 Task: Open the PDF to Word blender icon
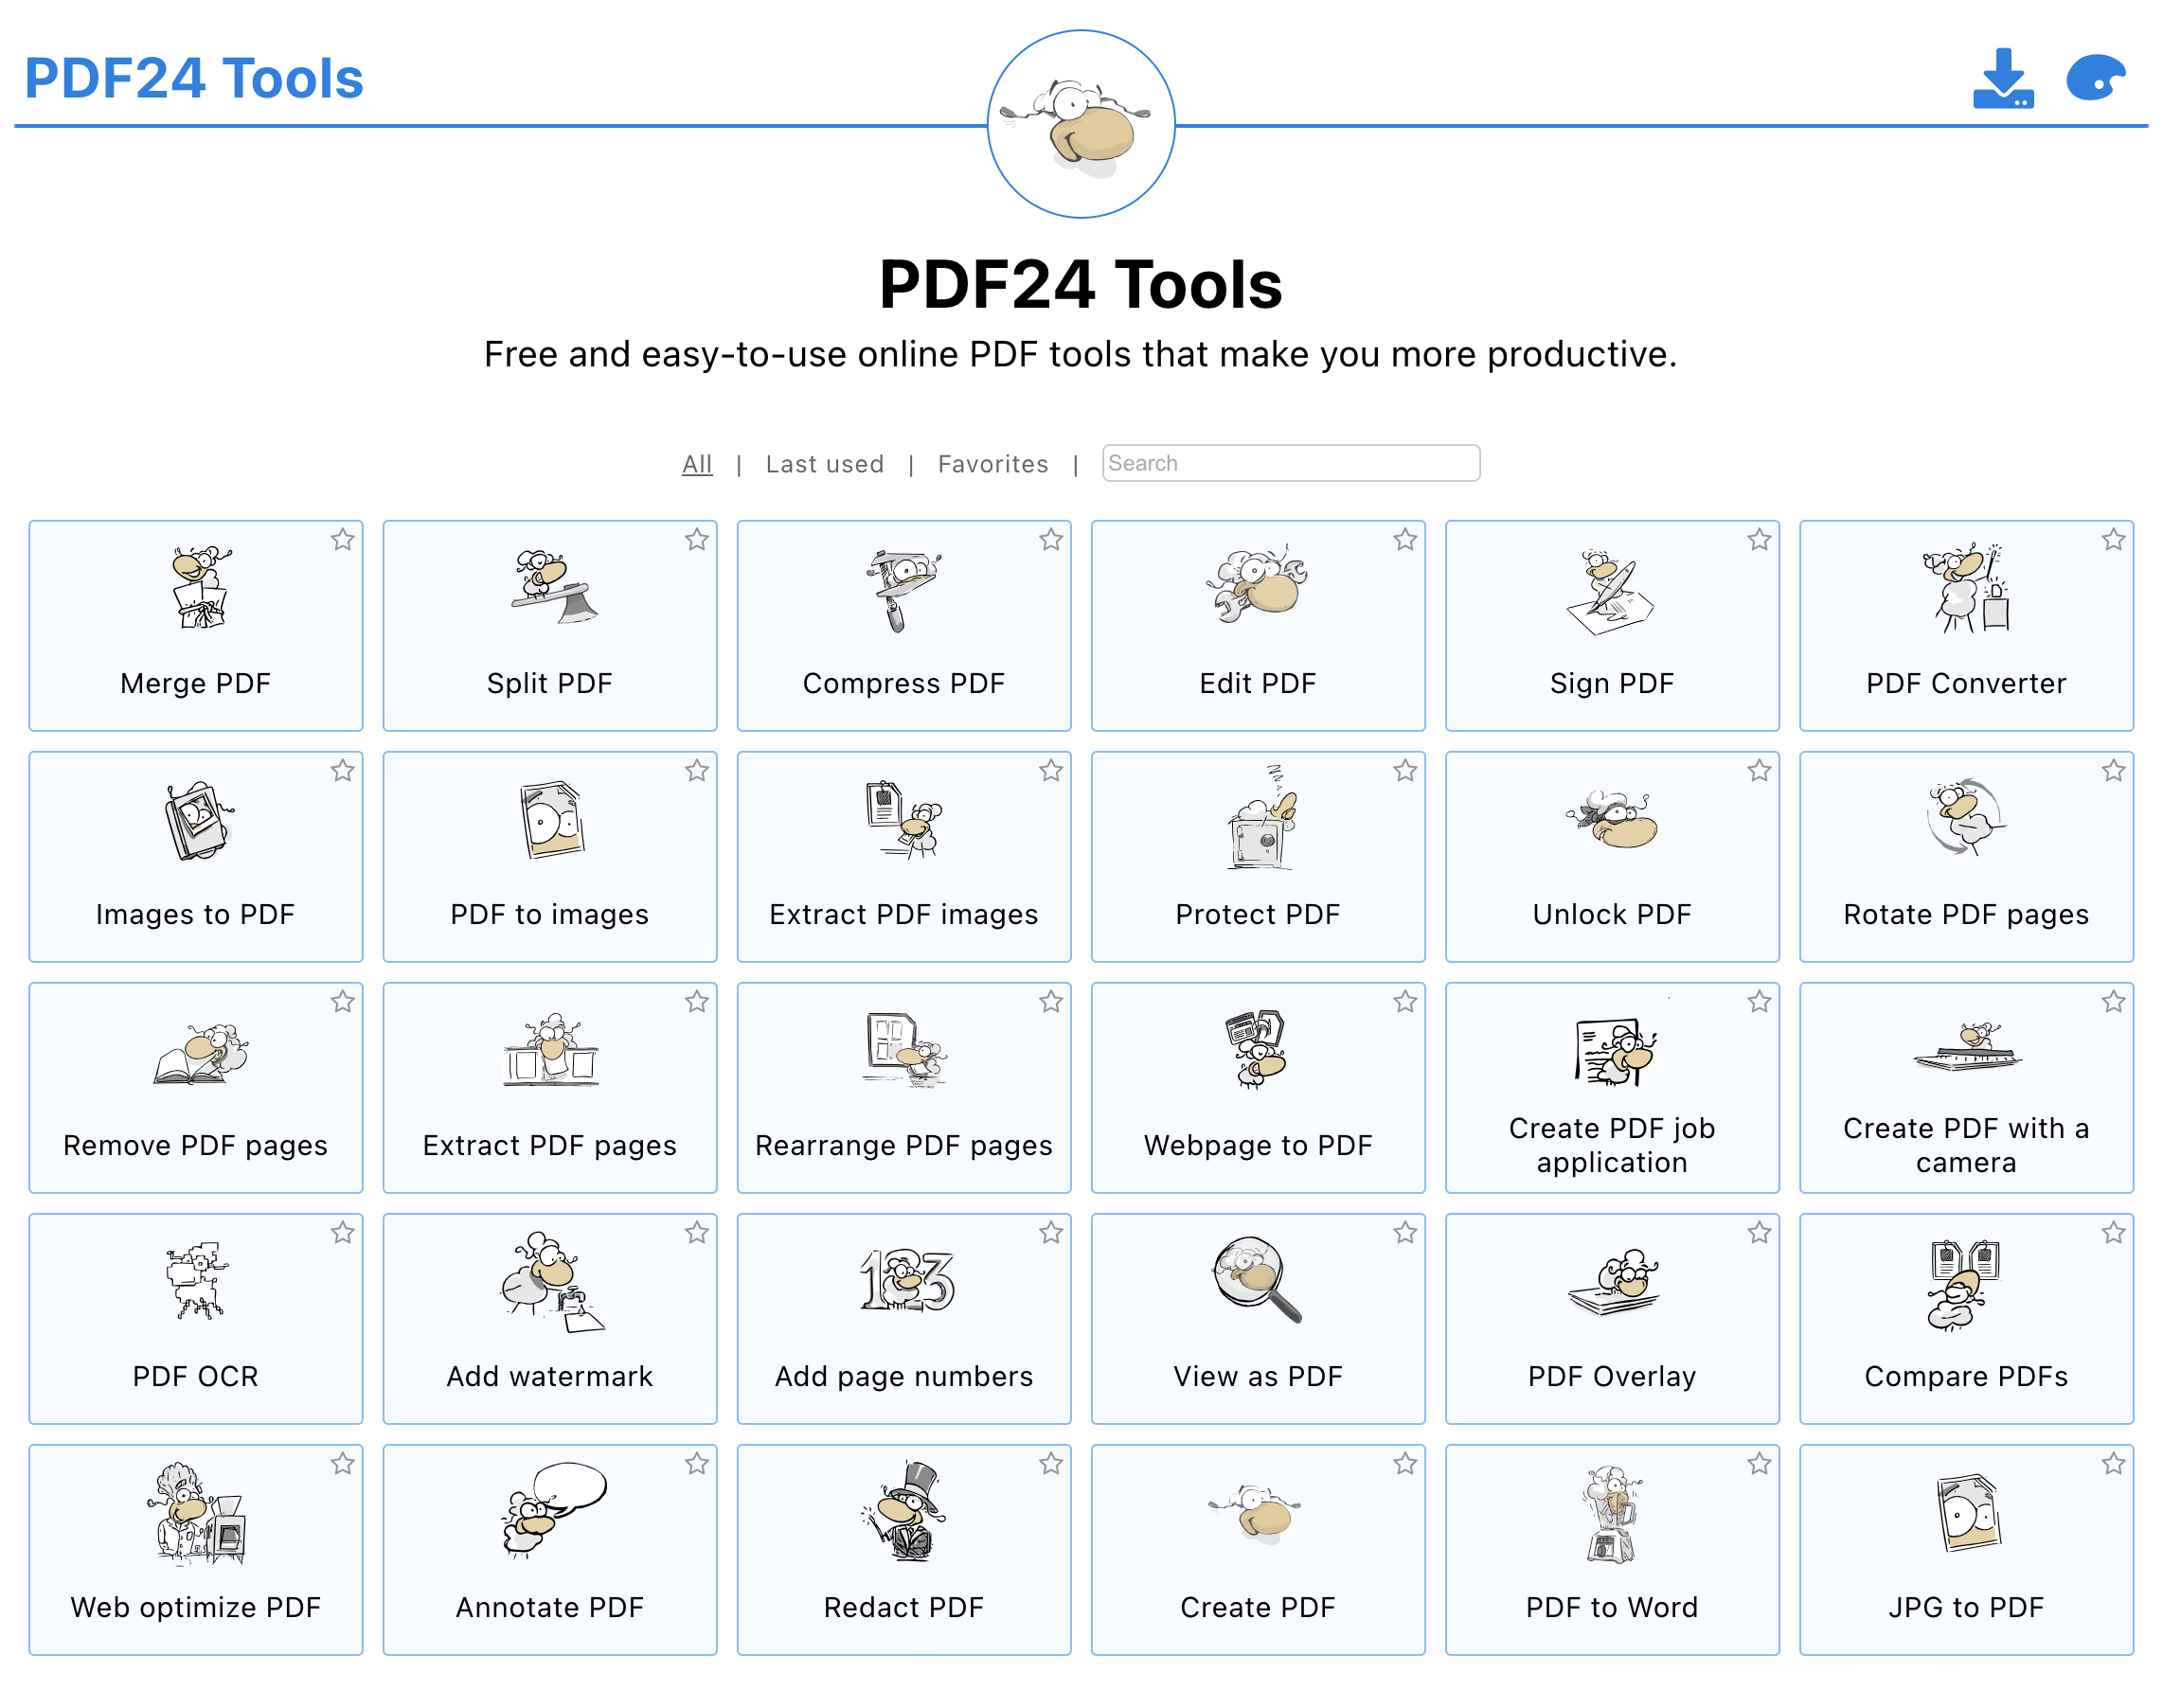tap(1611, 1514)
